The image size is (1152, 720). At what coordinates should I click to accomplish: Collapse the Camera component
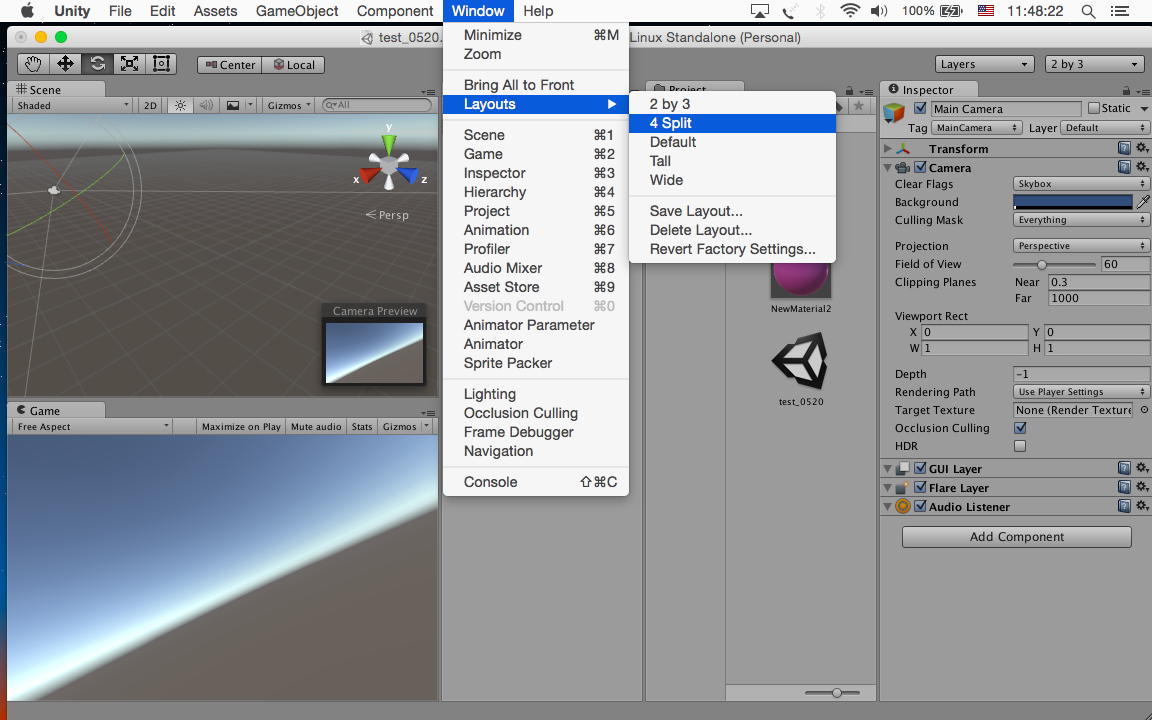point(888,168)
